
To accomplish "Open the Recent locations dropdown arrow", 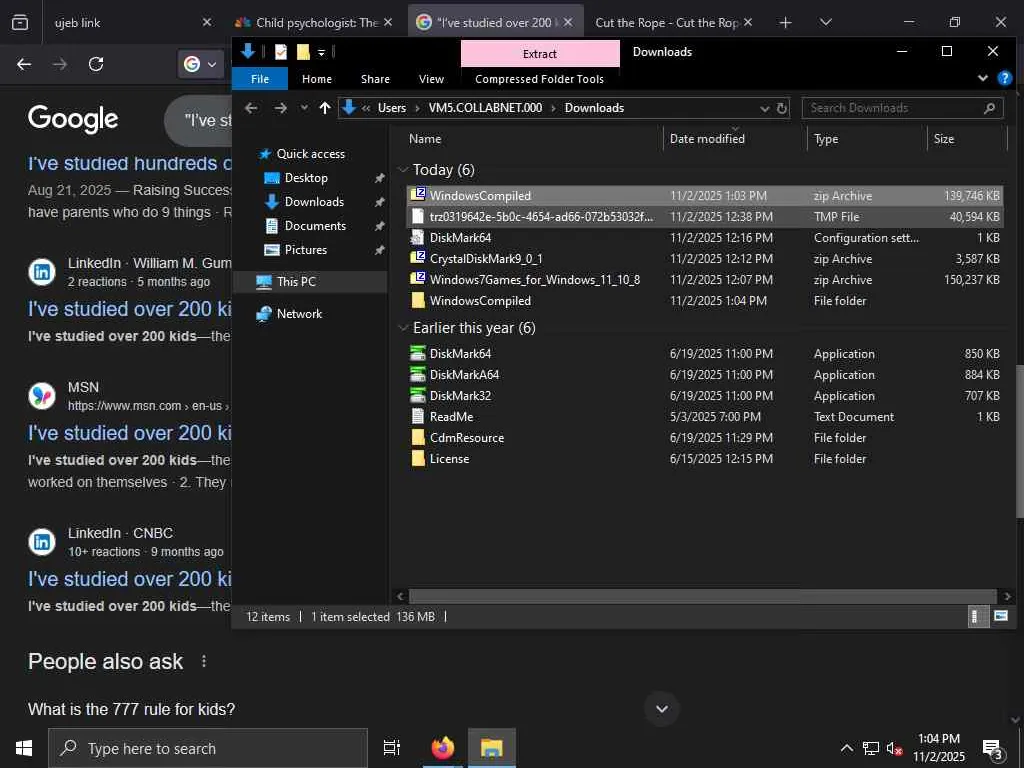I will coord(304,108).
